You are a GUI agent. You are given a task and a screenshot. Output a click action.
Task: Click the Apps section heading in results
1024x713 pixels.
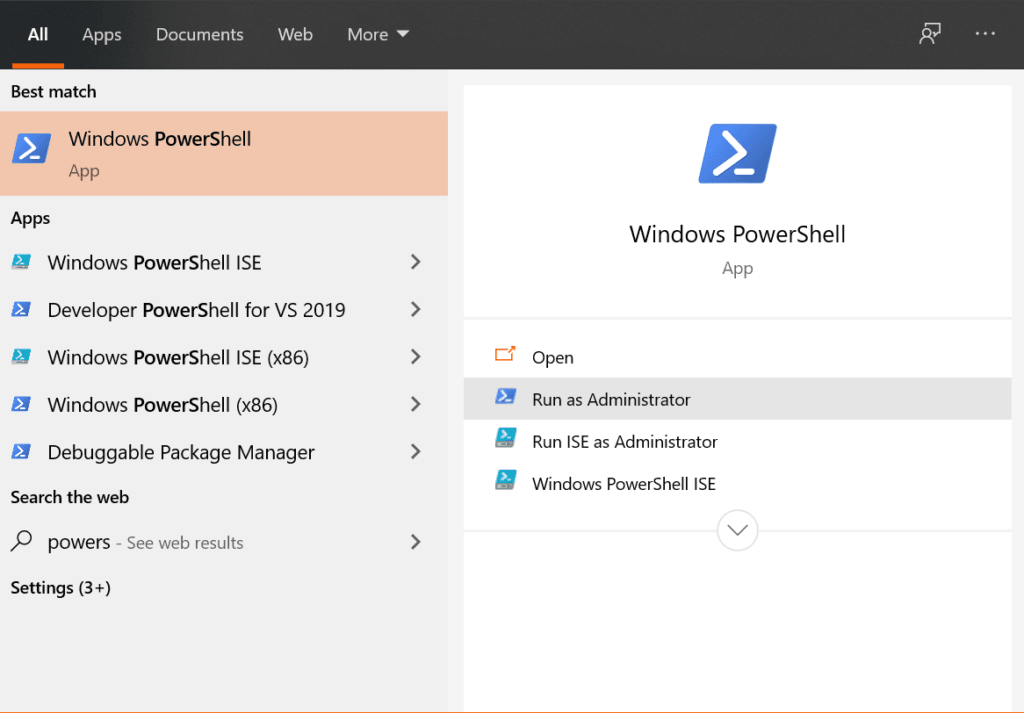[x=31, y=218]
